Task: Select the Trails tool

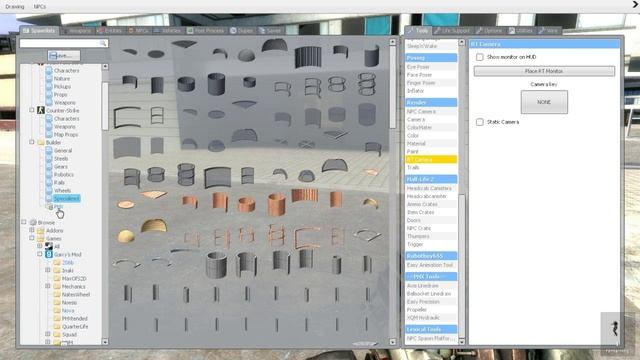Action: point(431,168)
